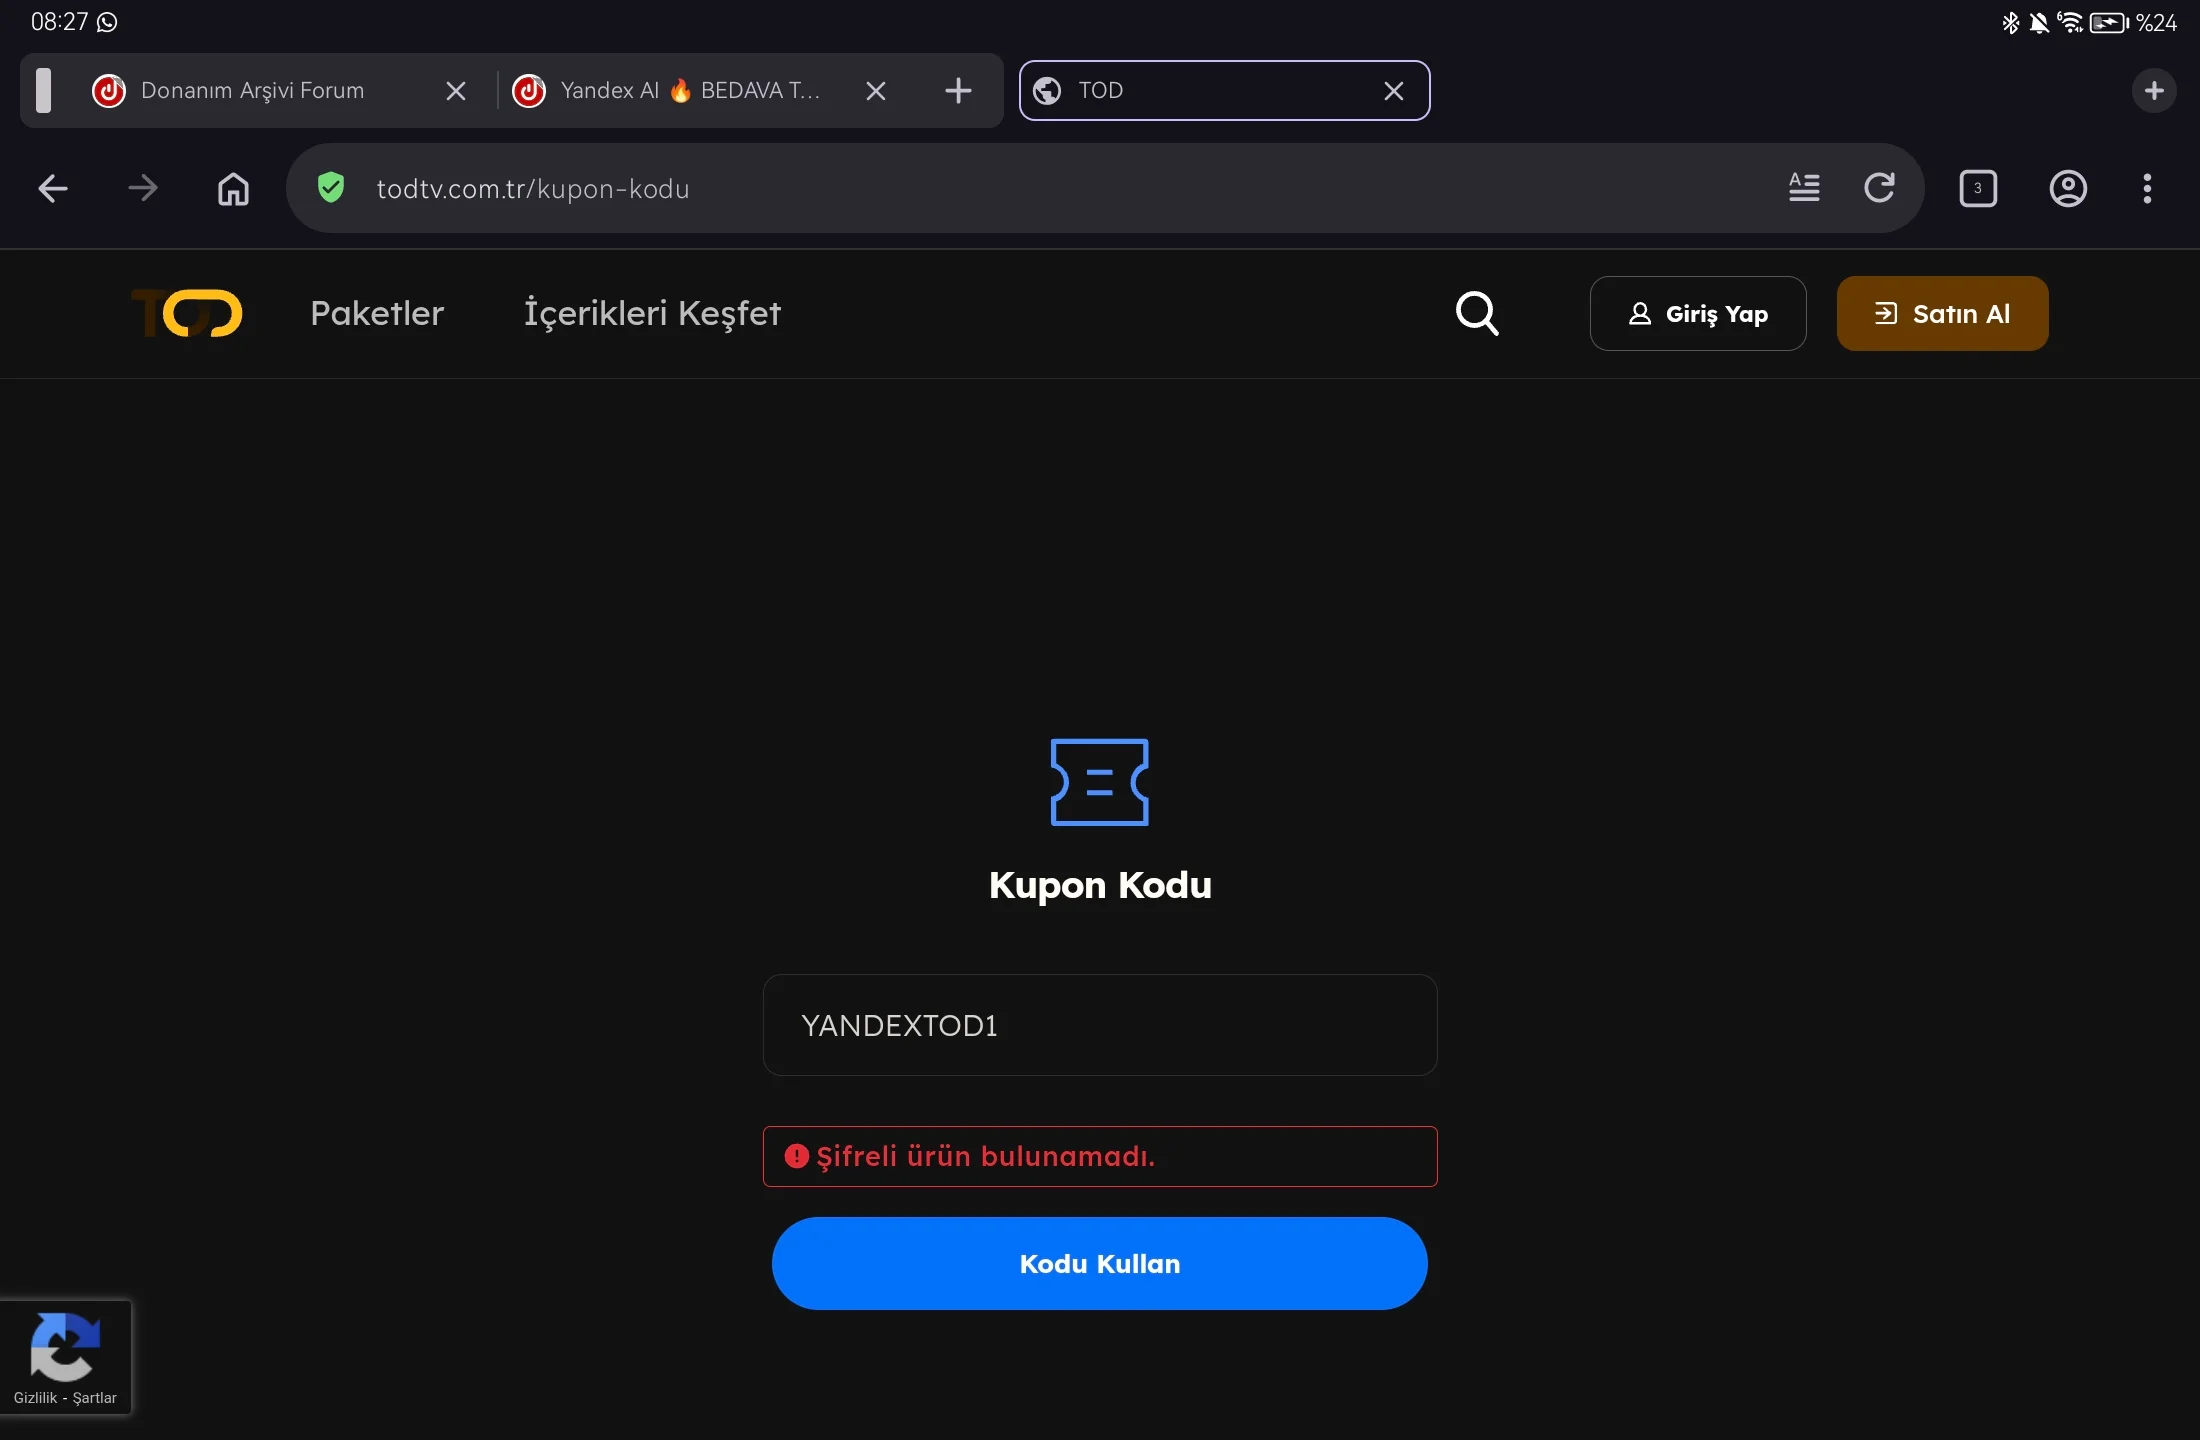
Task: Click the browser back arrow
Action: click(53, 188)
